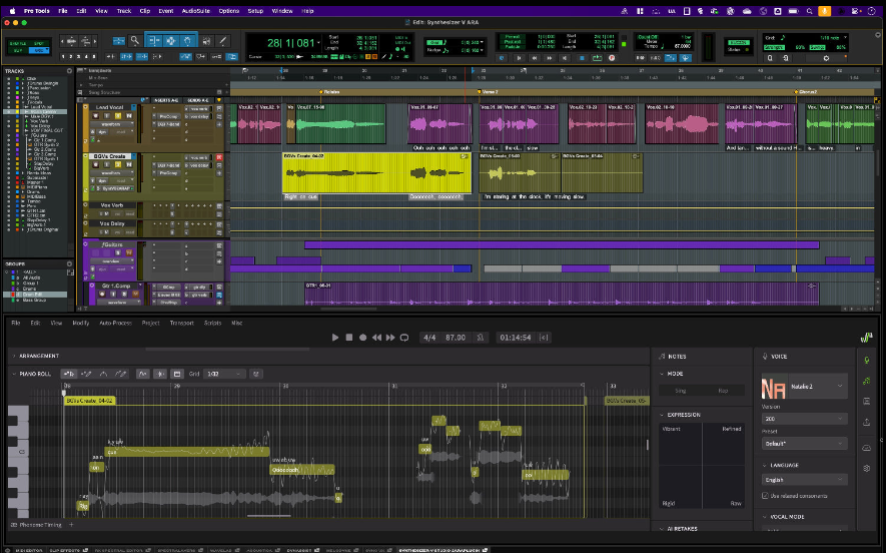Select Lead Vocal waveform track view selector

(111, 124)
